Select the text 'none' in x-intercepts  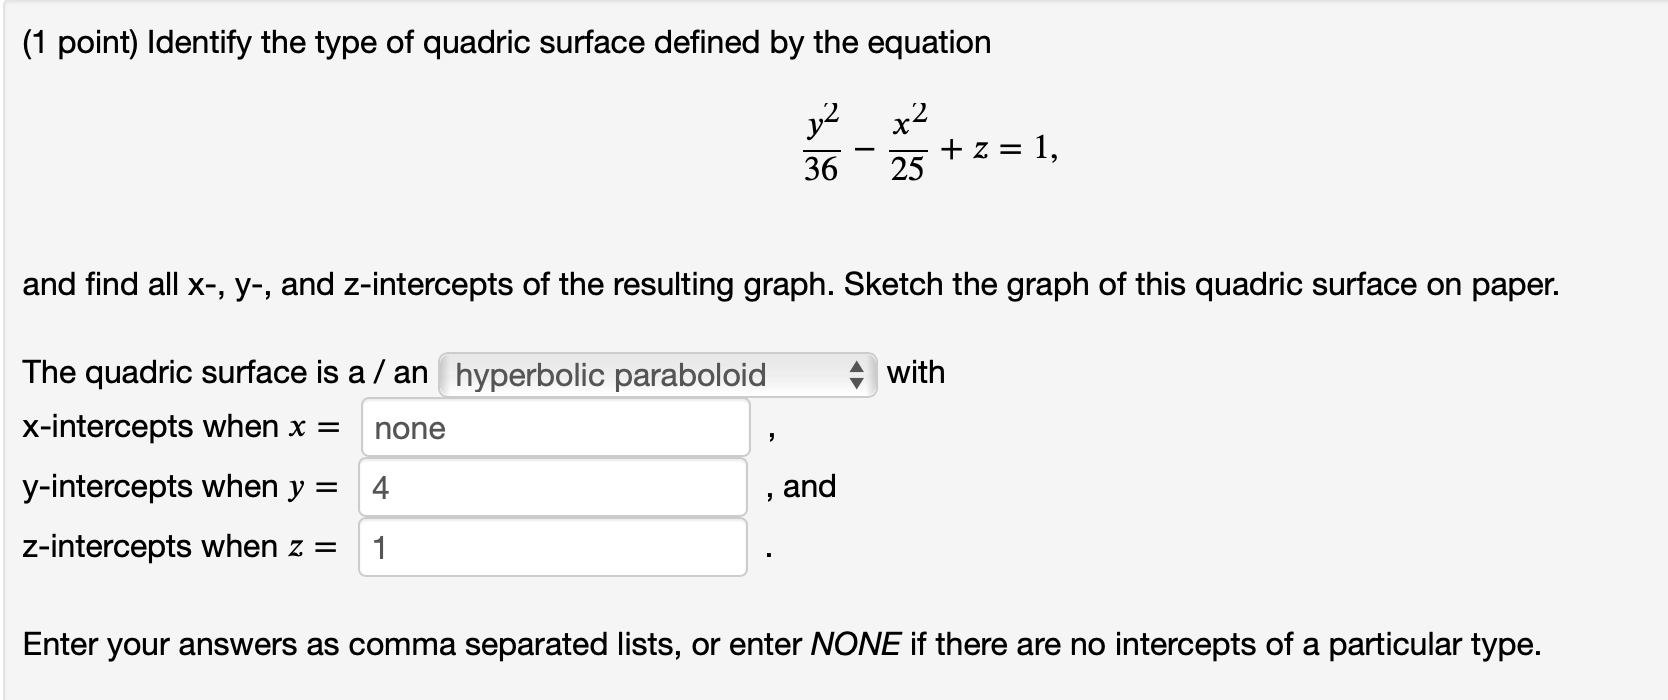(x=408, y=430)
